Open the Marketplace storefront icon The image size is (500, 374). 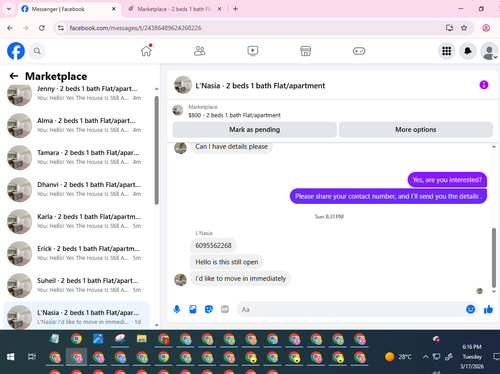[305, 51]
